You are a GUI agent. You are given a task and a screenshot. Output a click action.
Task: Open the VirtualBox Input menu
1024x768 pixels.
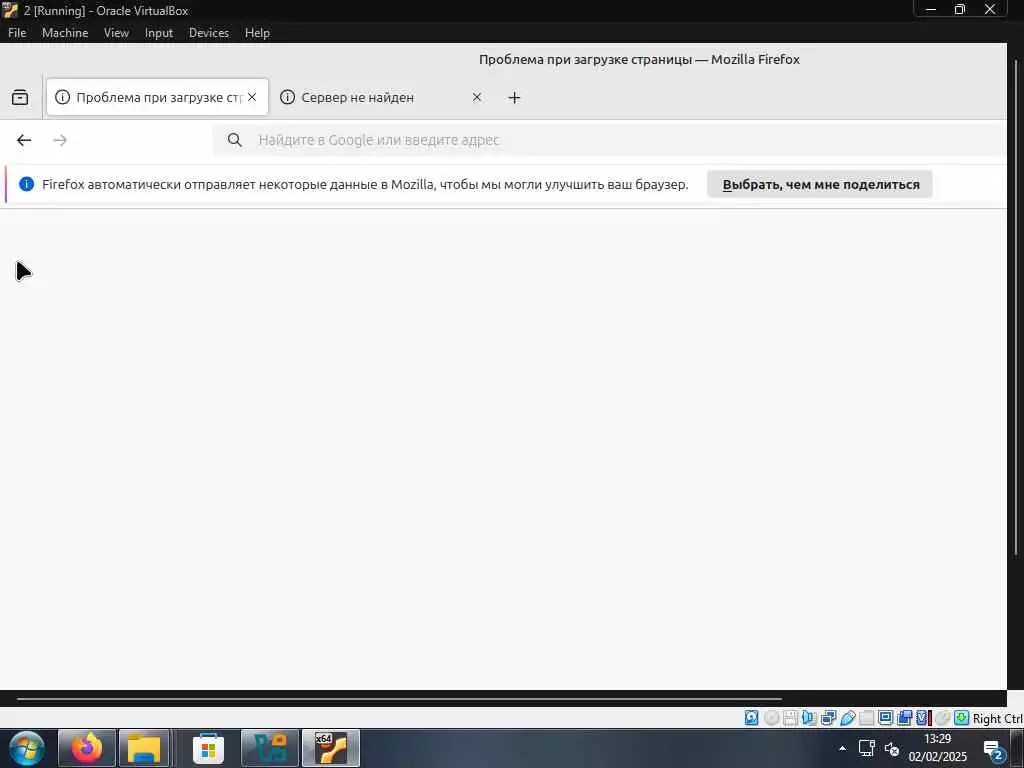tap(159, 33)
